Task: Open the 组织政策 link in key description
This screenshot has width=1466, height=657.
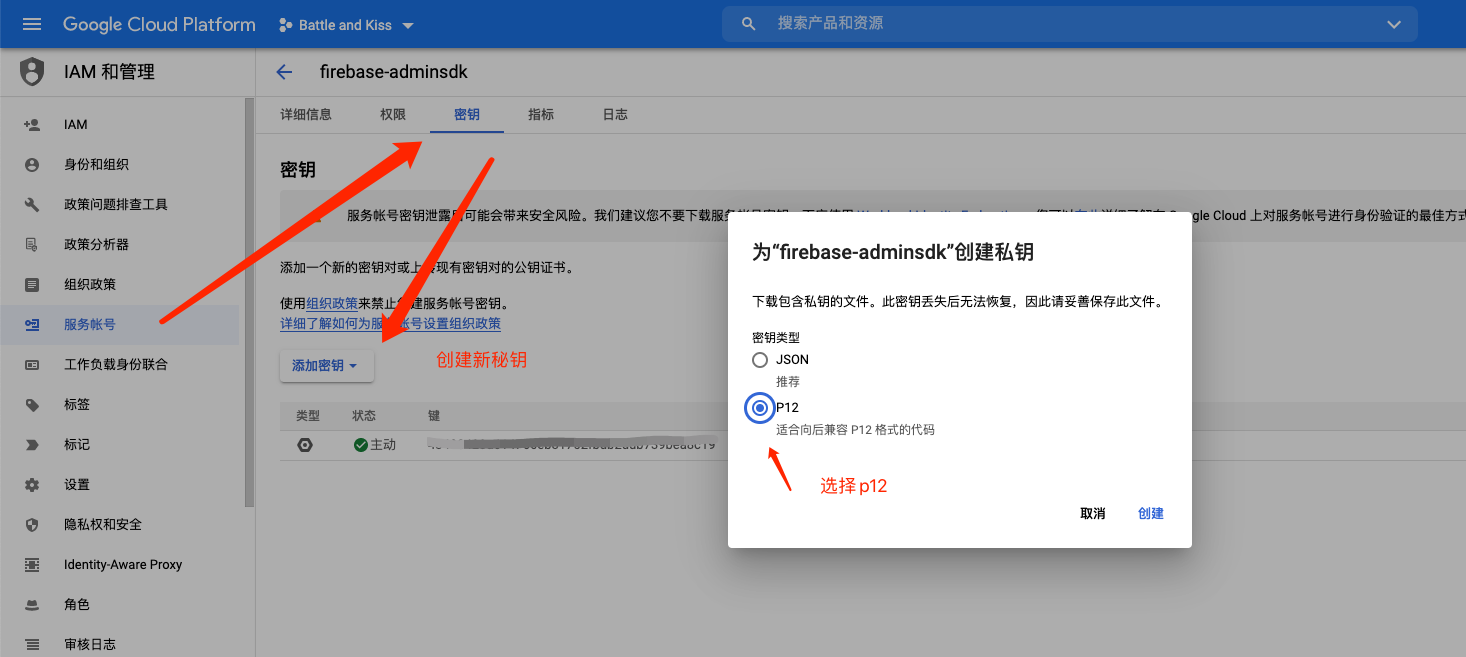Action: 333,304
